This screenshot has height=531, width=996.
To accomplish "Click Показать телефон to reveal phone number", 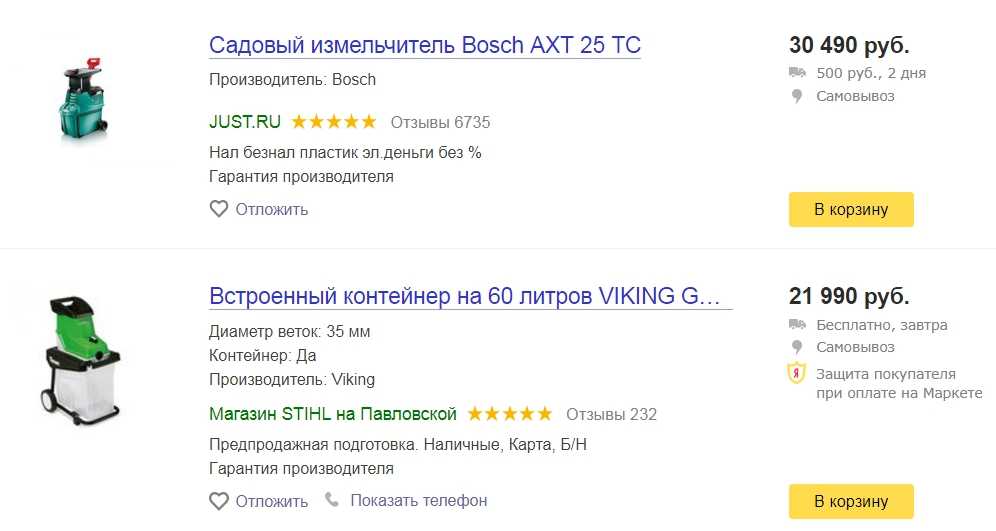I will tap(419, 501).
